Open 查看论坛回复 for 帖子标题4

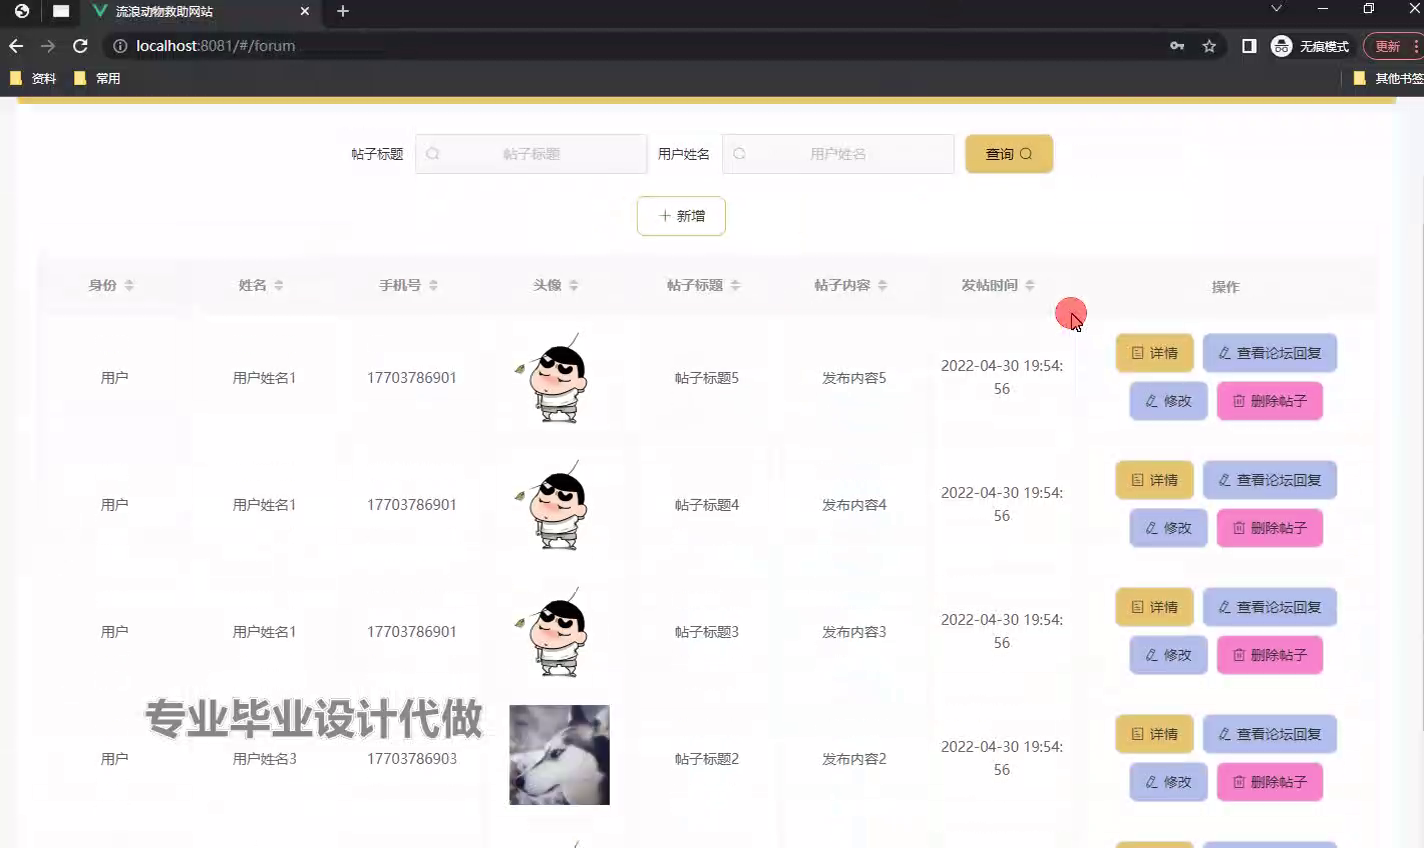click(1270, 480)
